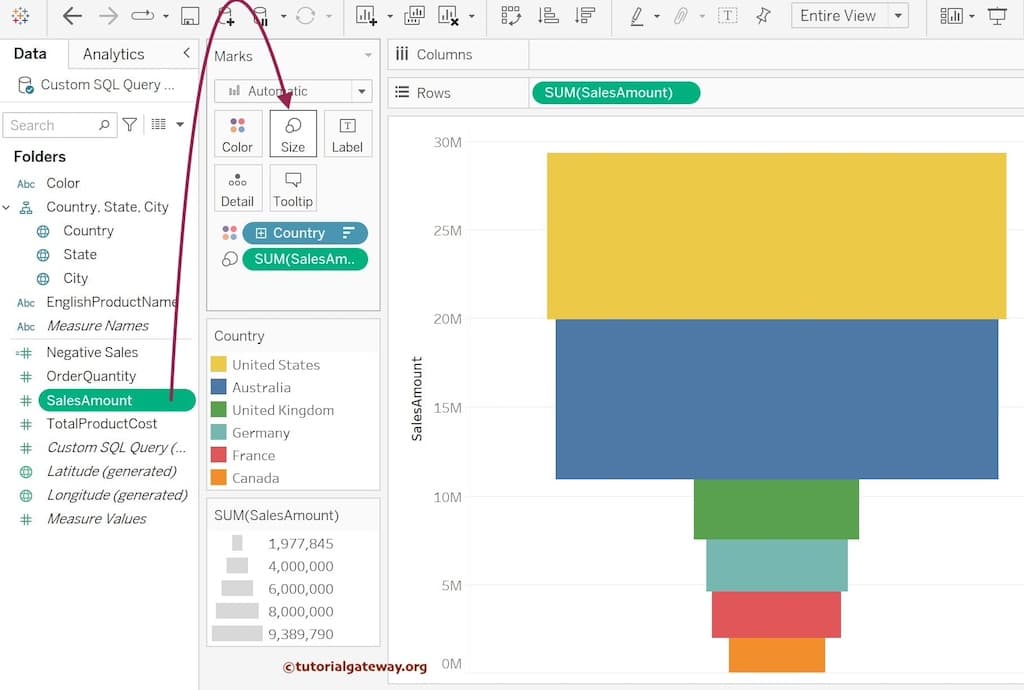Click the Presentation Mode icon
Image resolution: width=1024 pixels, height=690 pixels.
pos(997,16)
